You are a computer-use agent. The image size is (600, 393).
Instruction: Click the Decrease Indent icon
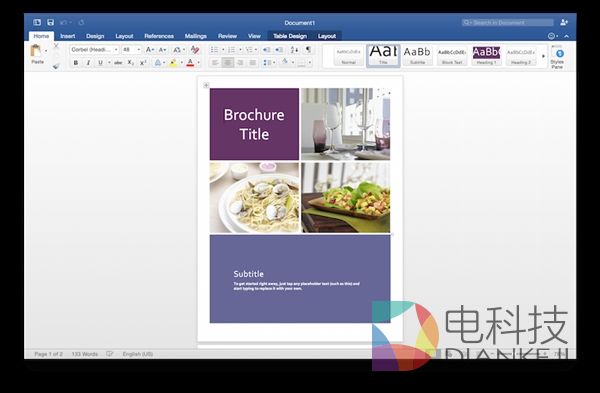pos(266,50)
